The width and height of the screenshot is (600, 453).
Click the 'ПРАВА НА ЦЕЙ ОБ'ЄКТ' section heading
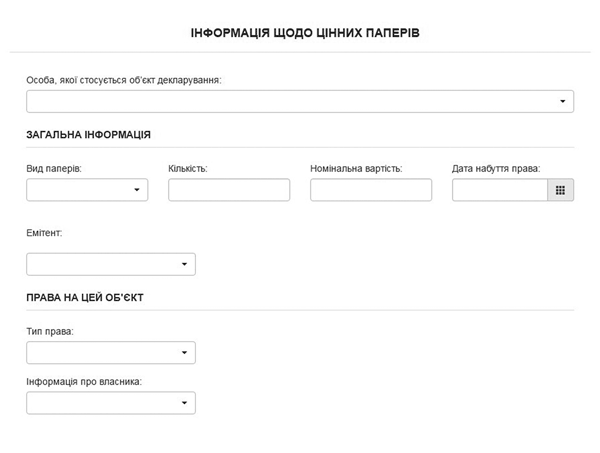85,297
